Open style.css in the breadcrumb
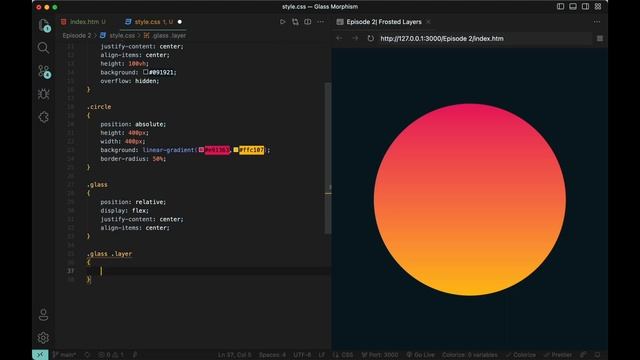The height and width of the screenshot is (360, 640). pyautogui.click(x=122, y=36)
